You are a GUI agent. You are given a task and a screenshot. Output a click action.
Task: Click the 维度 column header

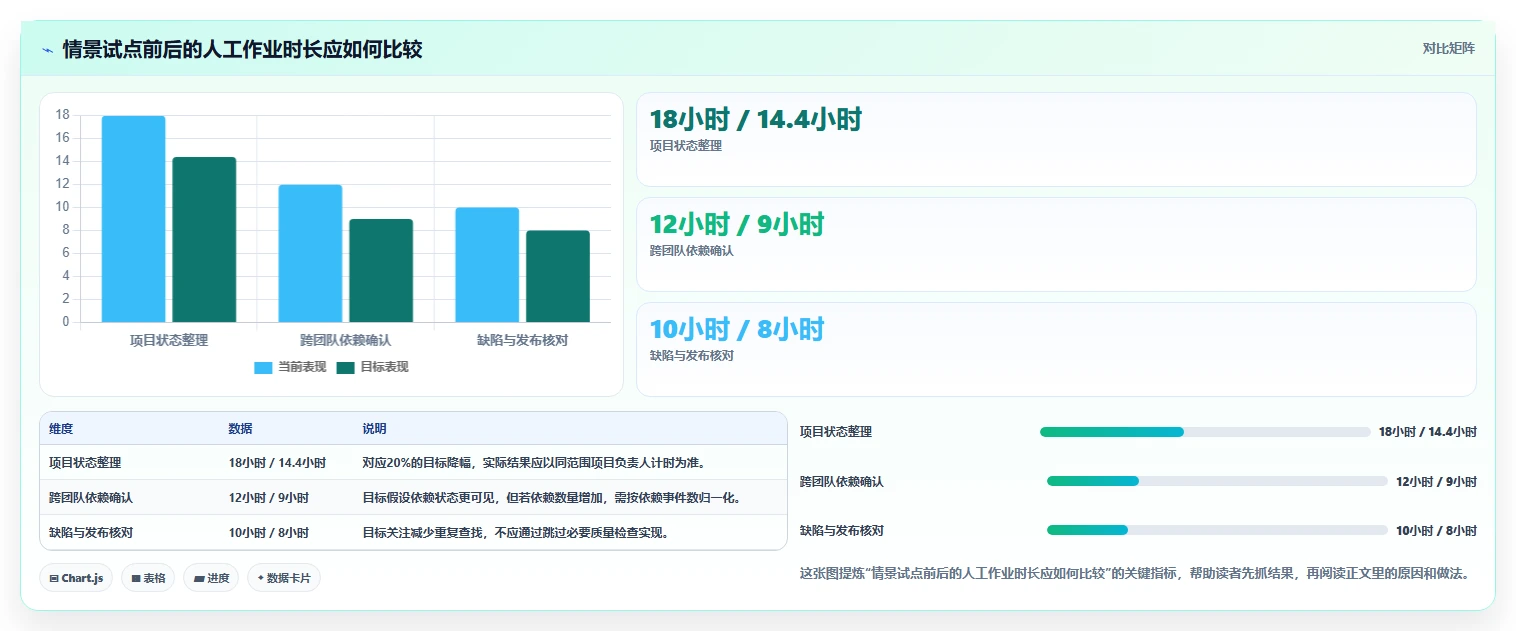(x=61, y=429)
